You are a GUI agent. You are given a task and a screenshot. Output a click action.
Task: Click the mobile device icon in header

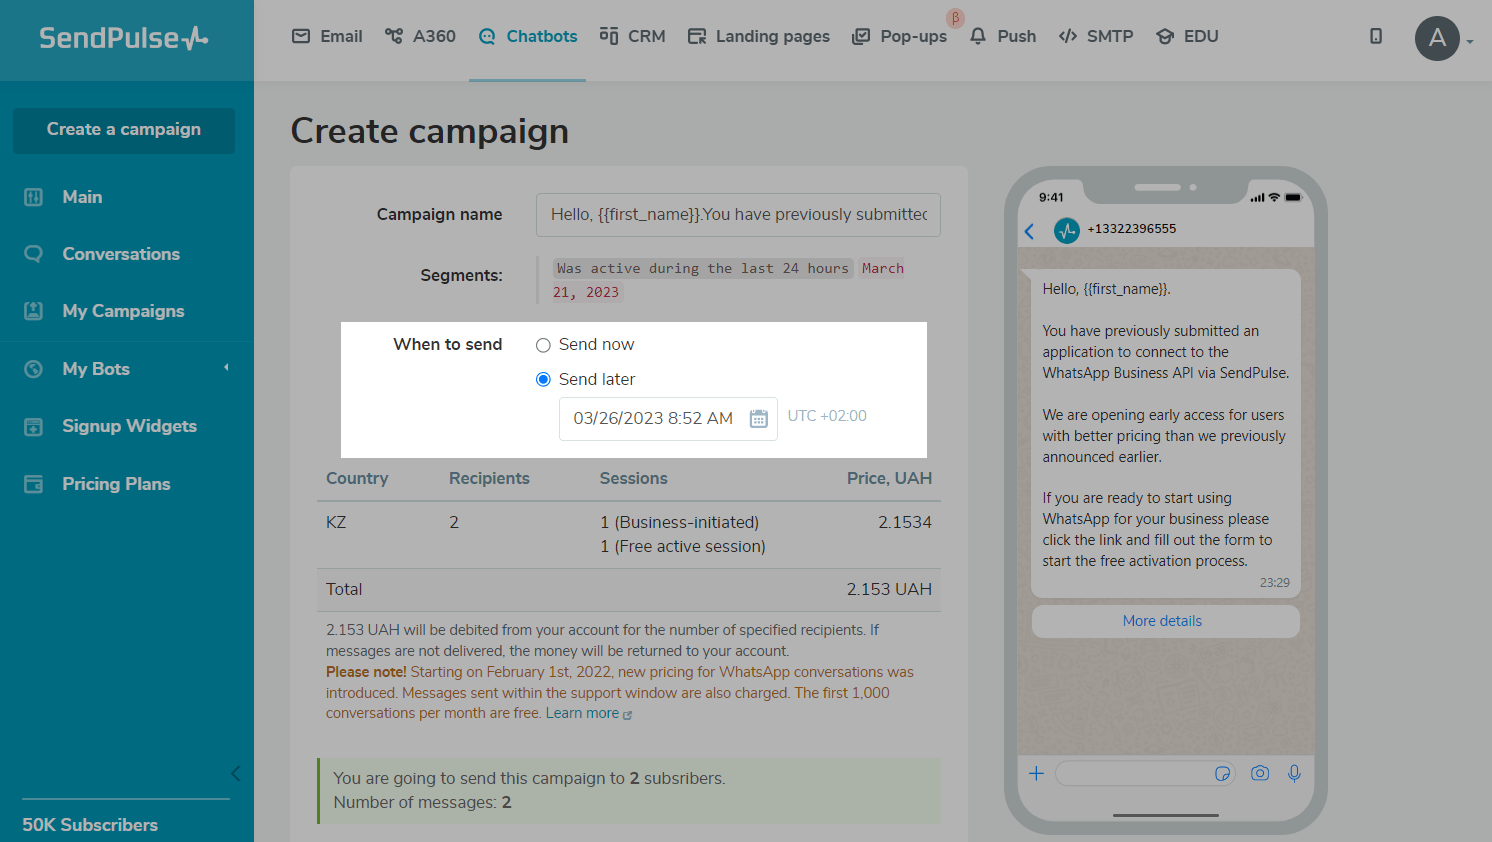1376,36
